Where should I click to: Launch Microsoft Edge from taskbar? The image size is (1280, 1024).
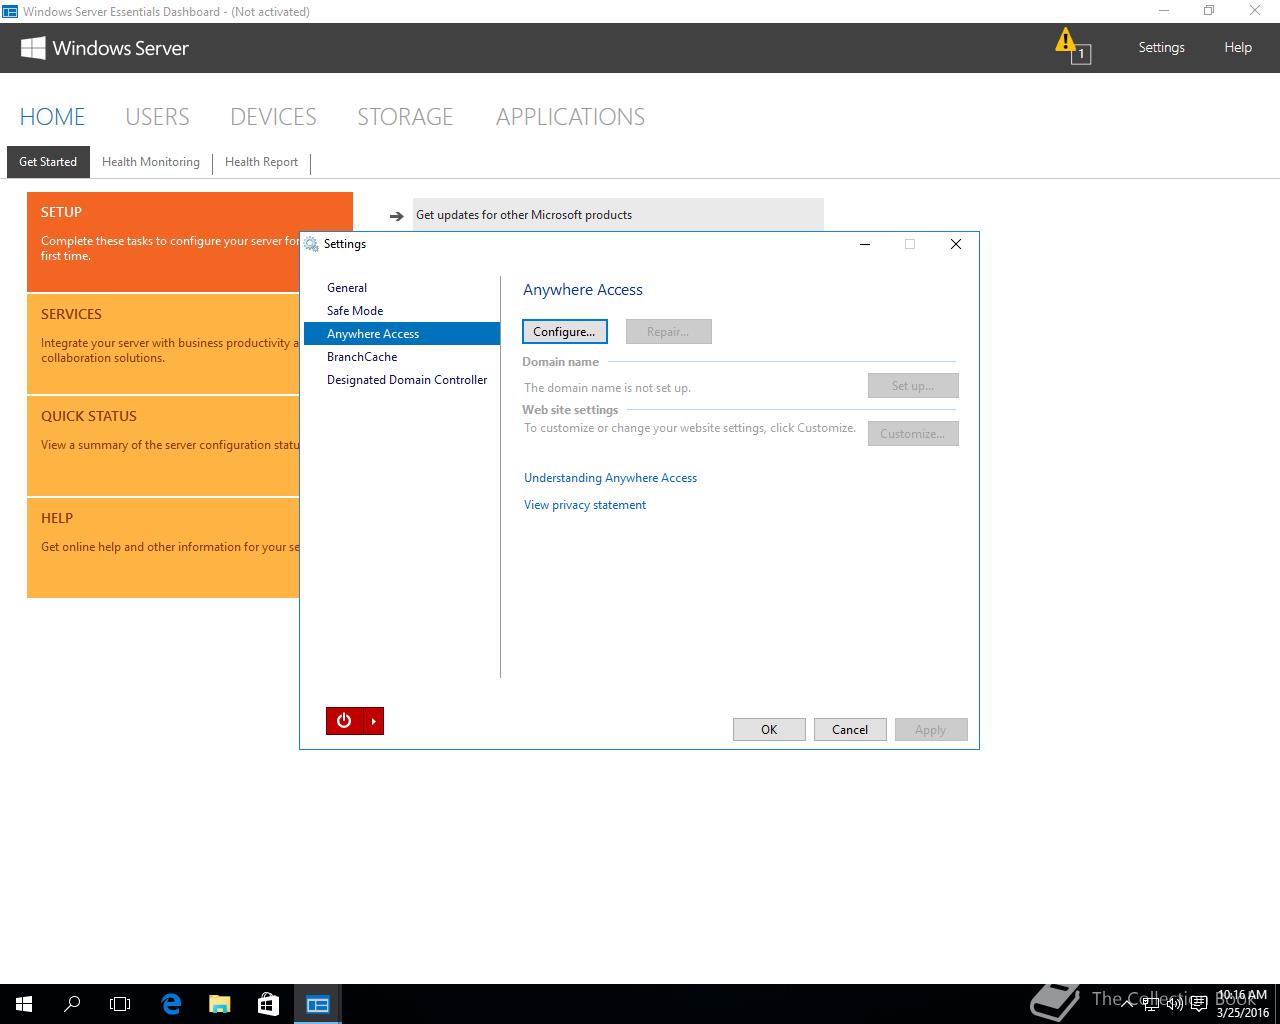coord(171,1004)
